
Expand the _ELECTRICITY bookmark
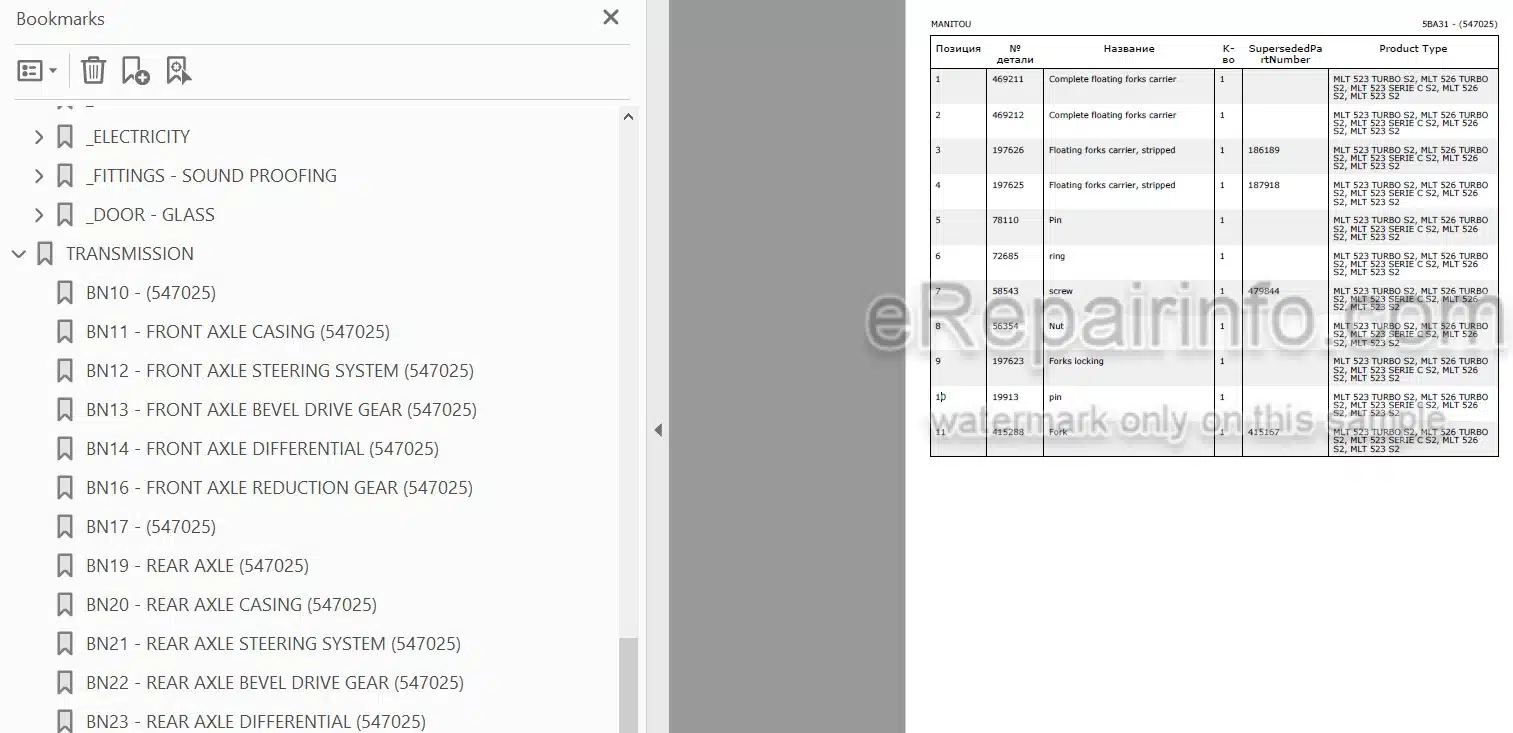point(39,137)
